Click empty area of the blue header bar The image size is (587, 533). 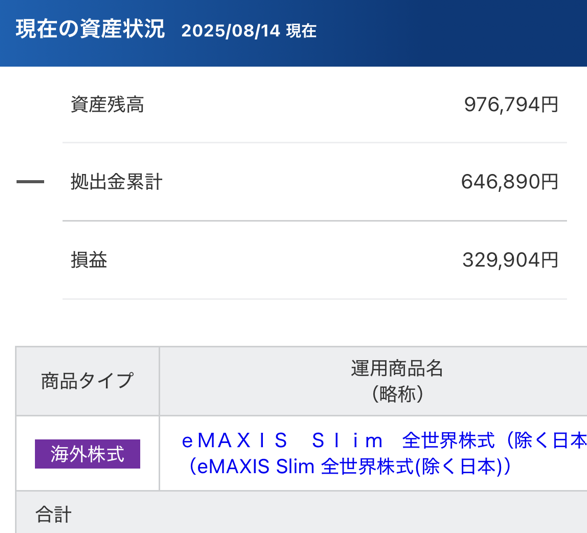(x=449, y=33)
